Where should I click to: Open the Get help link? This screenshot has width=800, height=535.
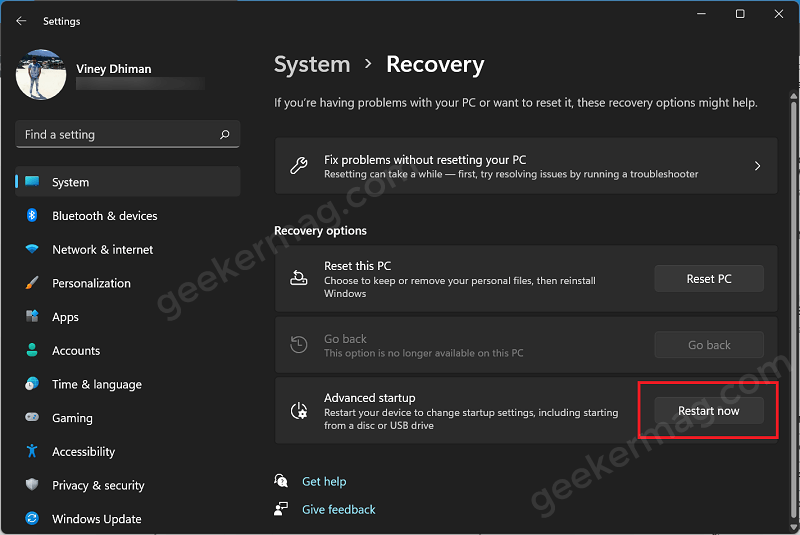(324, 481)
